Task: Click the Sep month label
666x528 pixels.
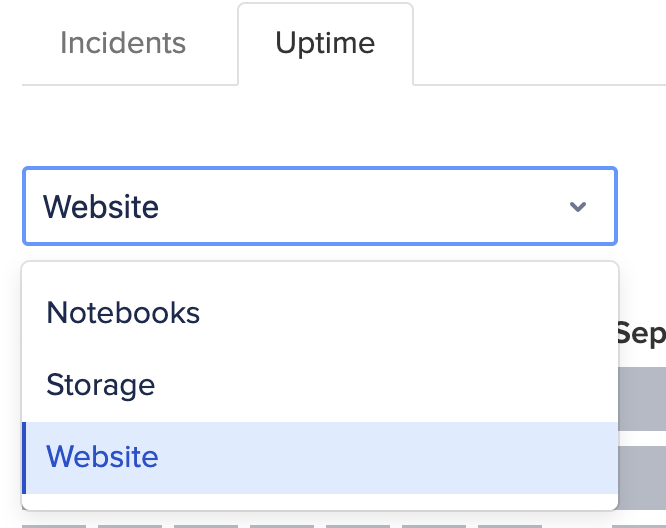Action: click(640, 334)
